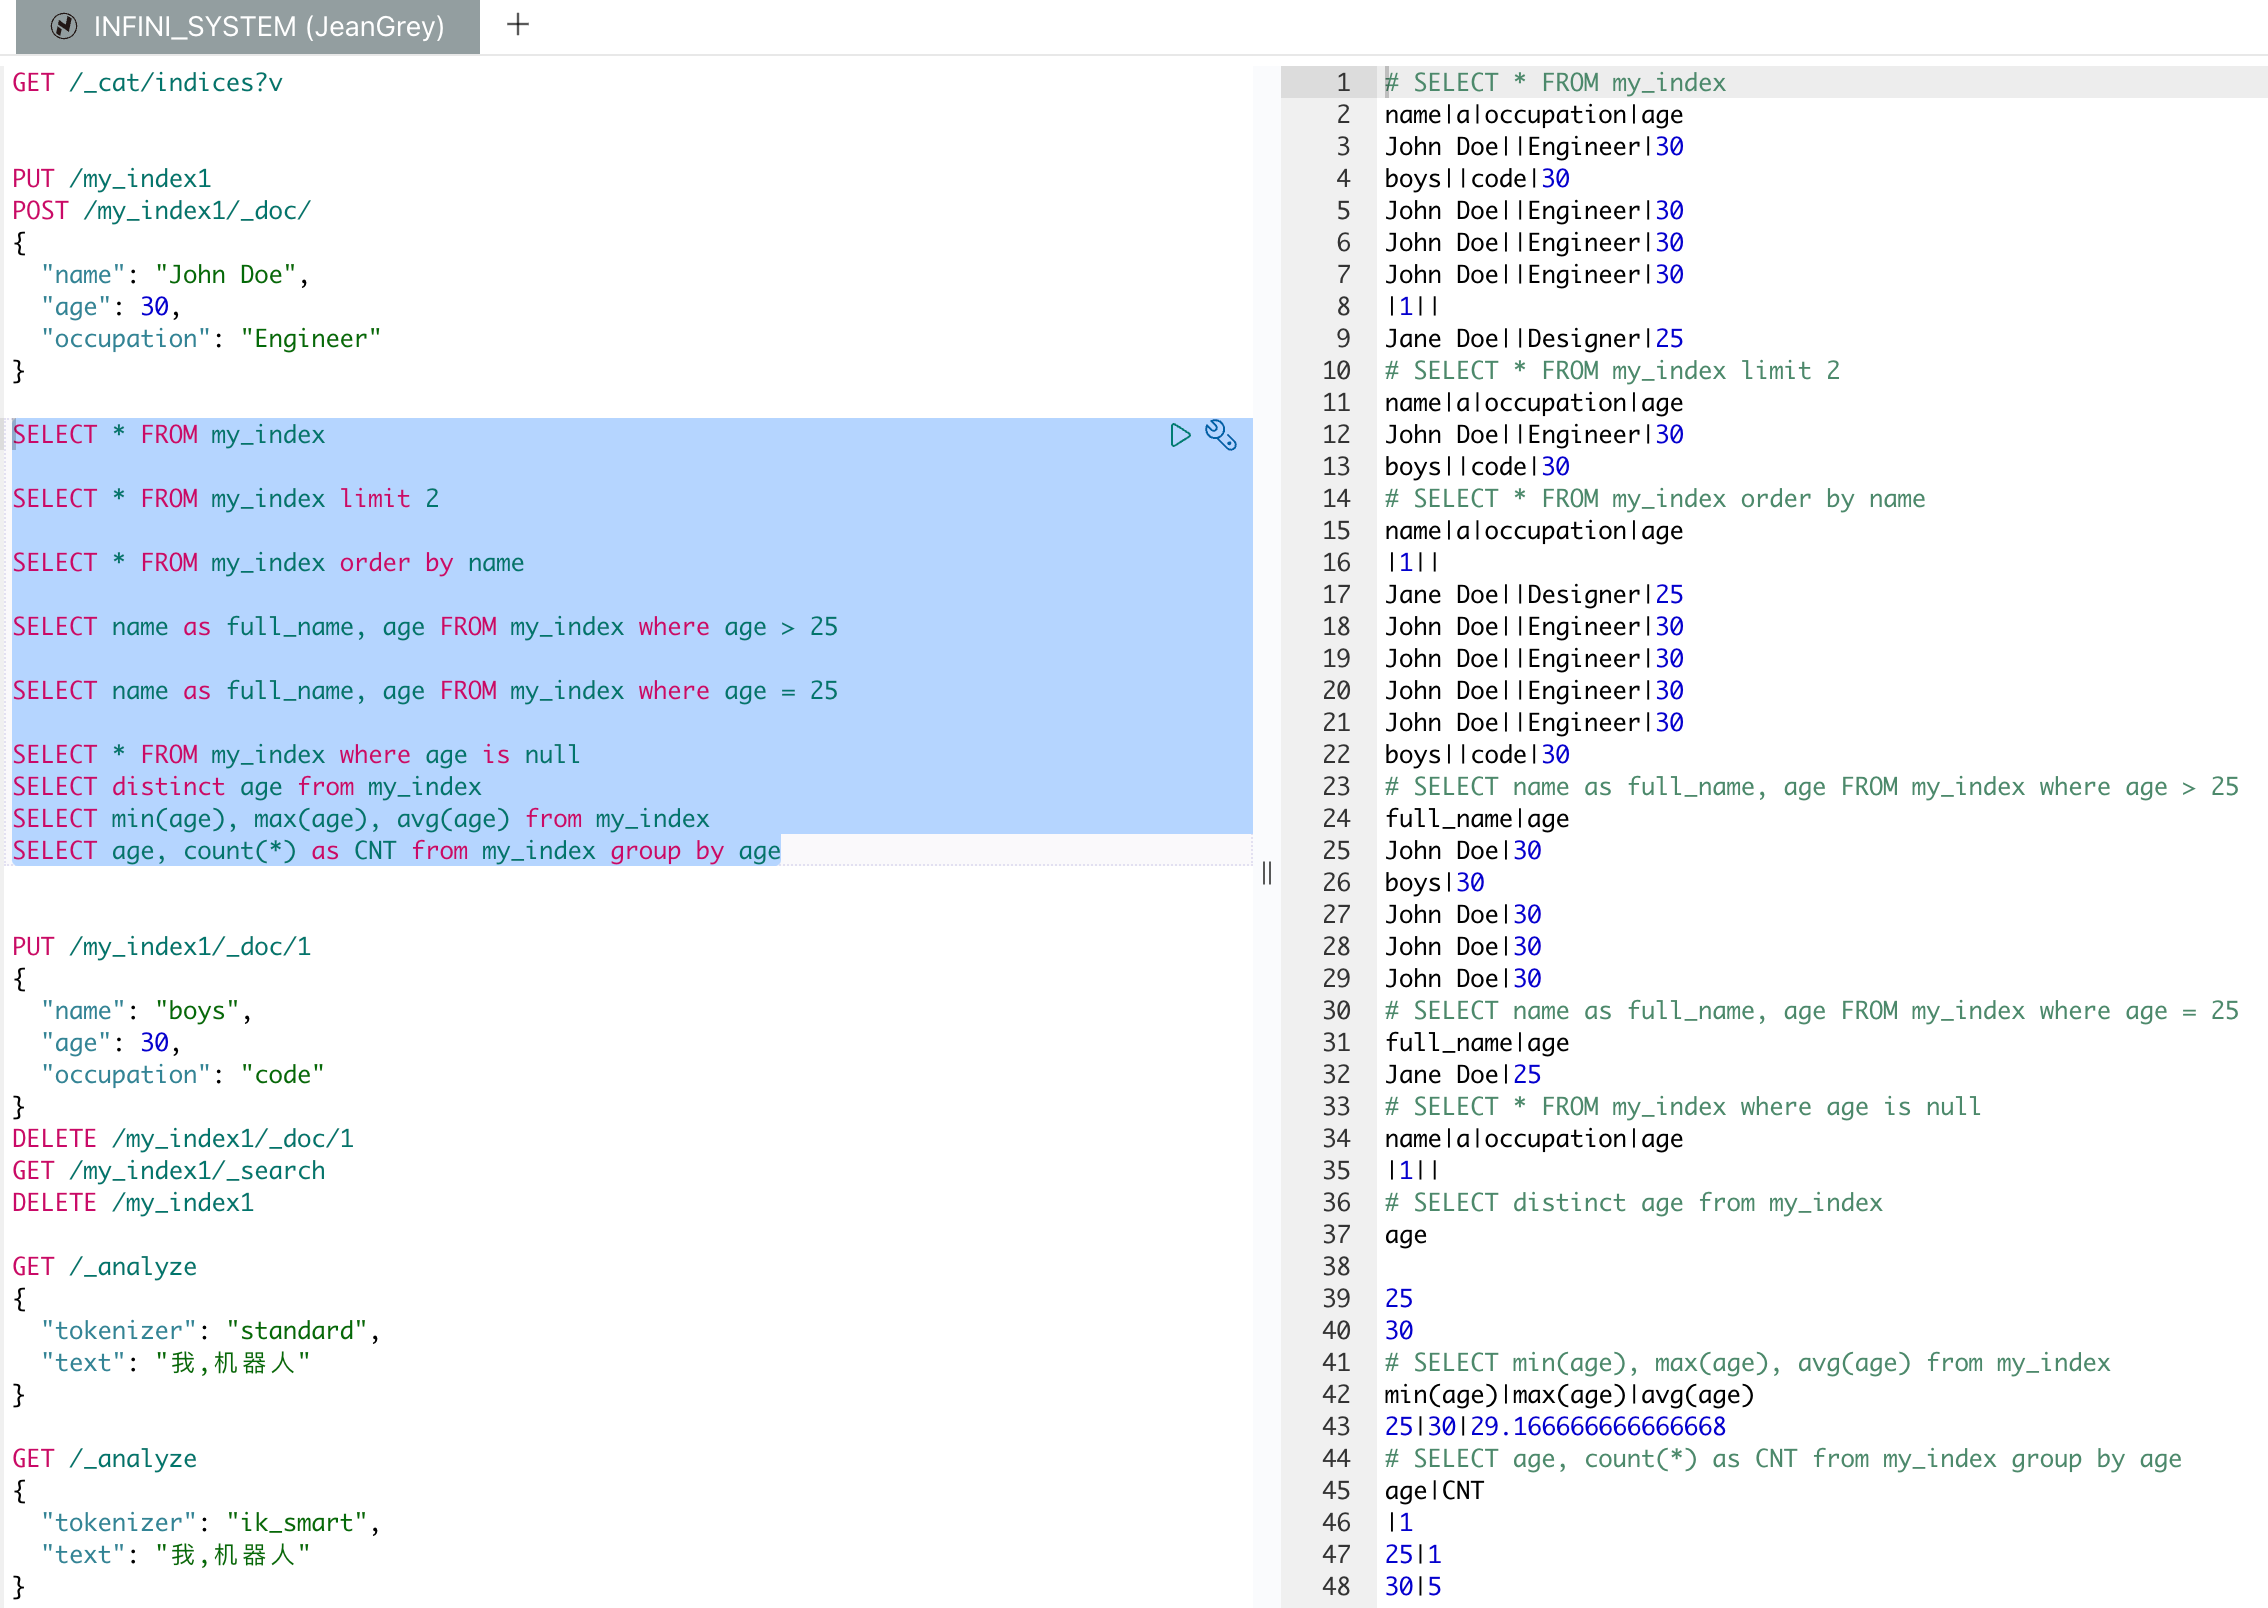Place cursor on GET /_cat/indices?v request
This screenshot has width=2268, height=1608.
(x=147, y=82)
